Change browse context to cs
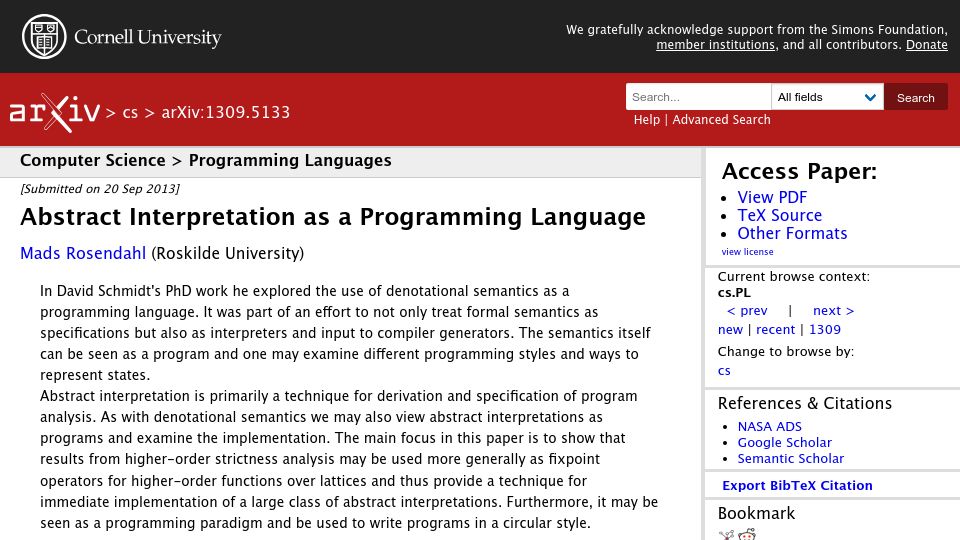 click(x=724, y=370)
